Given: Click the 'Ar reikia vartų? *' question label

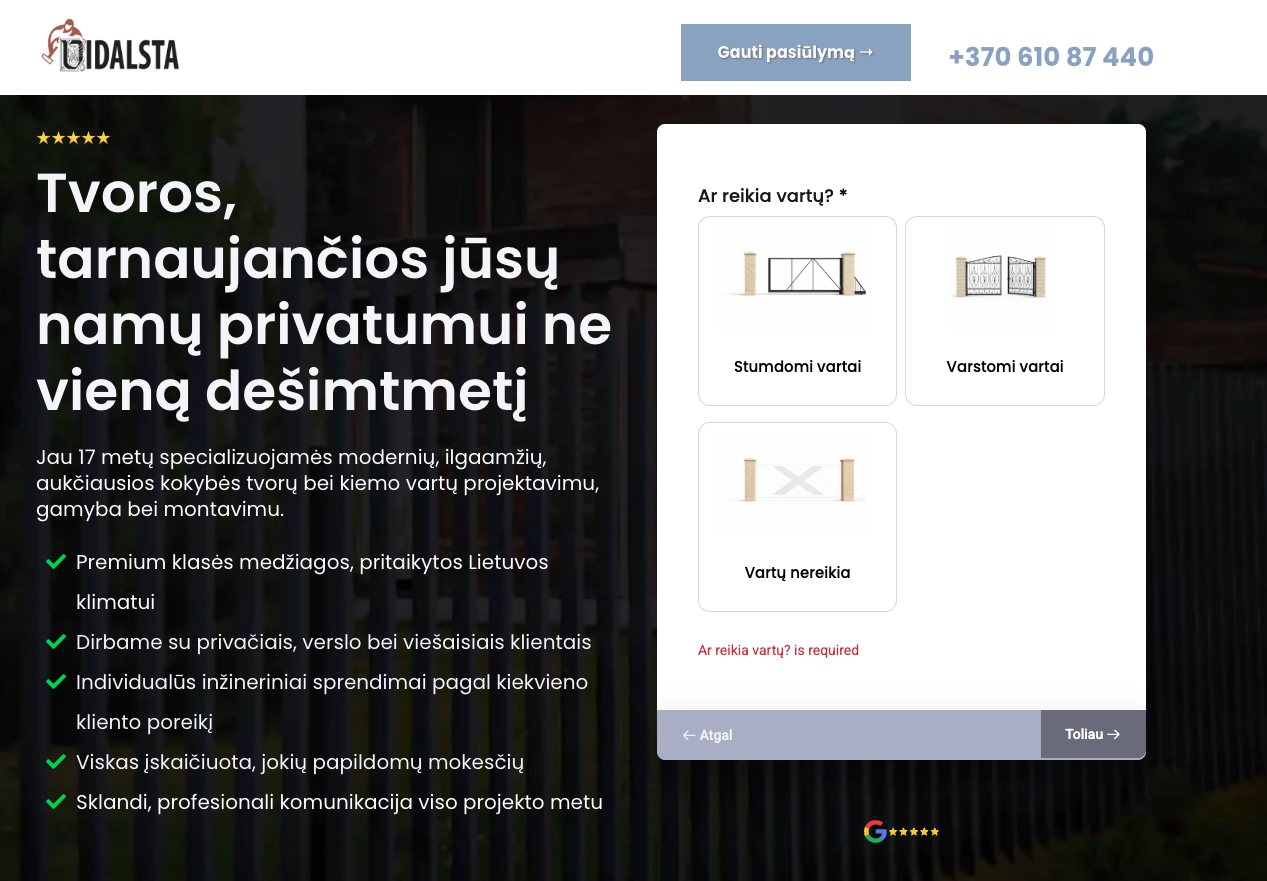Looking at the screenshot, I should (x=772, y=196).
